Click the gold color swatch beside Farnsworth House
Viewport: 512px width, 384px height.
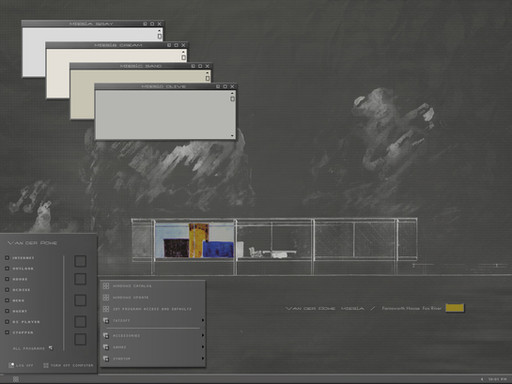tap(455, 308)
